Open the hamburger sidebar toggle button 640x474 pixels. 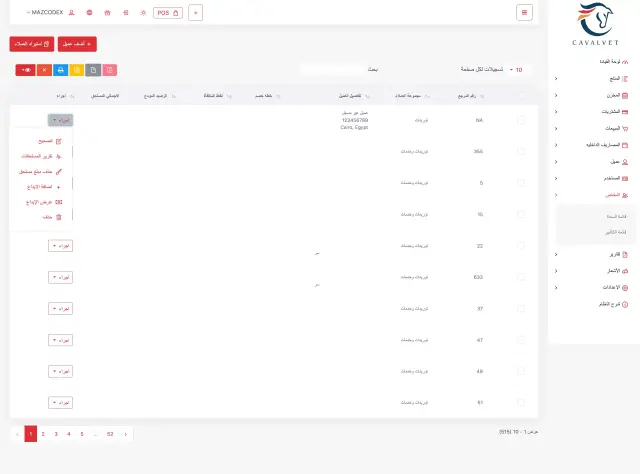(524, 13)
